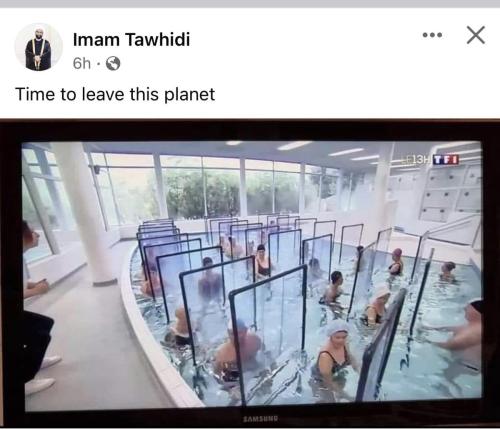Open the pool photo in full view

(x=250, y=273)
